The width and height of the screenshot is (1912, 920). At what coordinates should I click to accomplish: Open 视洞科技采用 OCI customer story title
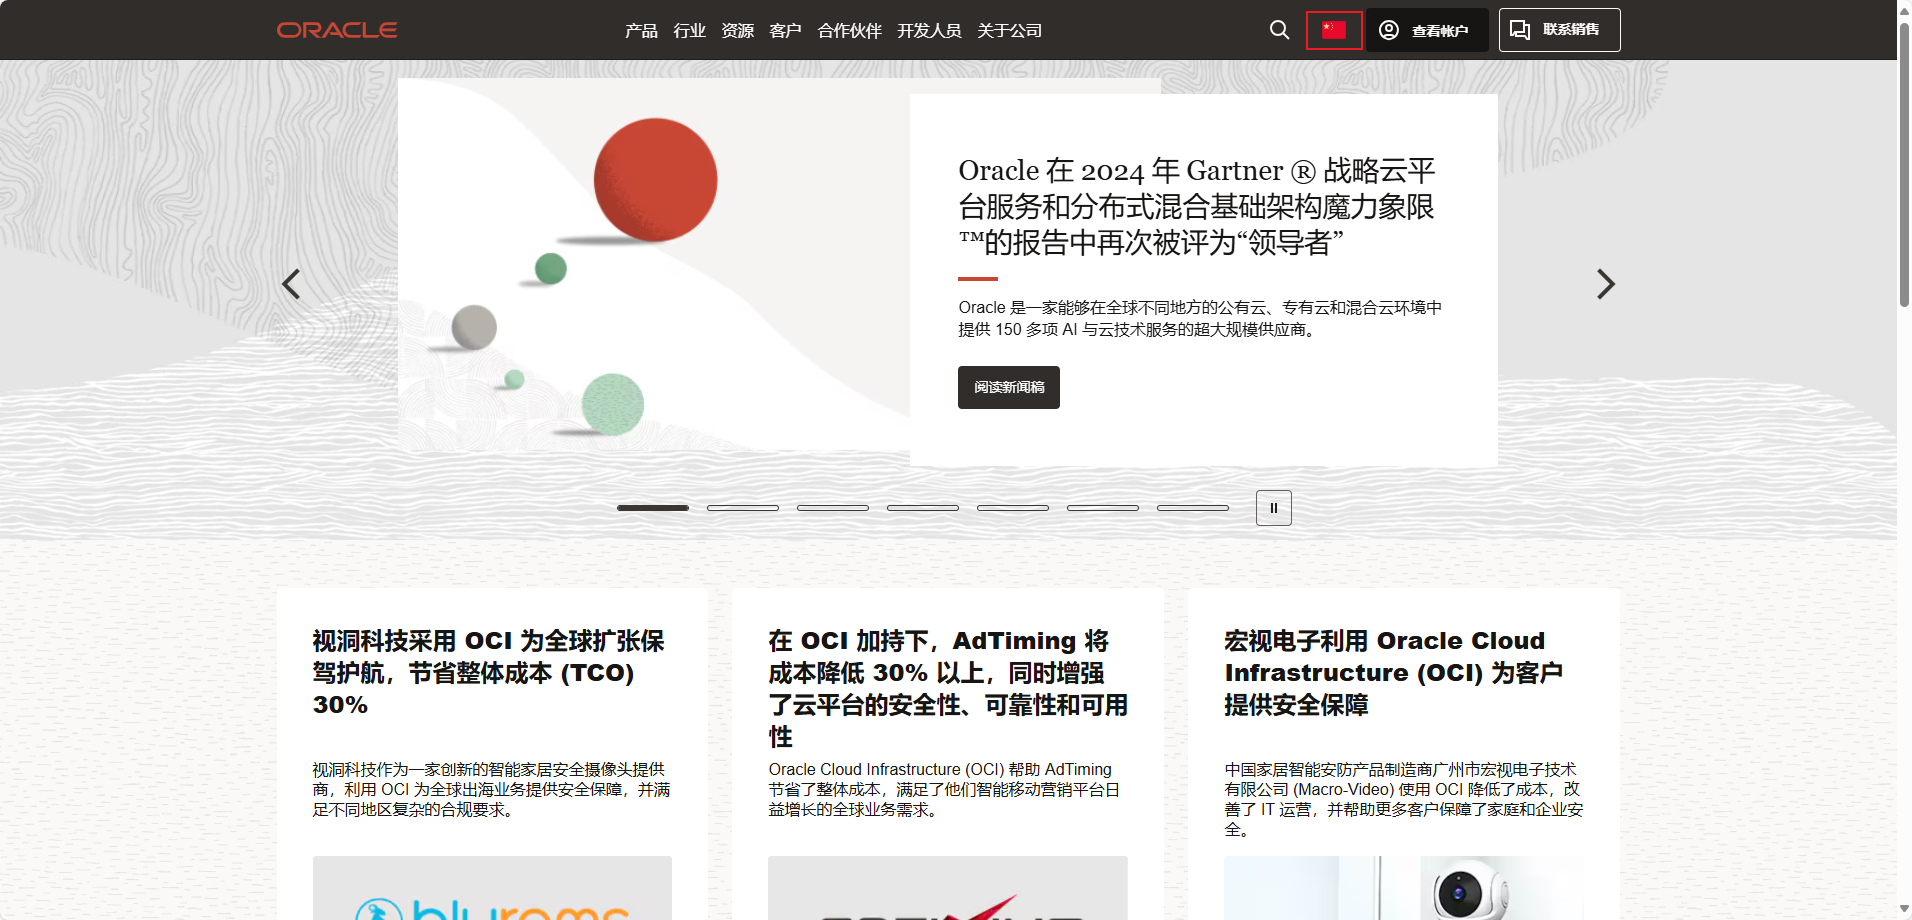(489, 672)
